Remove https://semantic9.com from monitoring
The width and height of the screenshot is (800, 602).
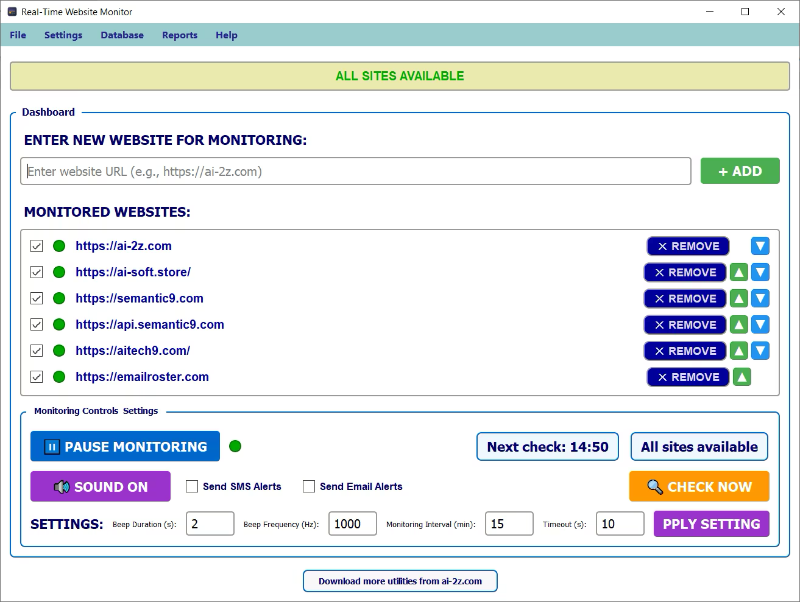[x=685, y=298]
